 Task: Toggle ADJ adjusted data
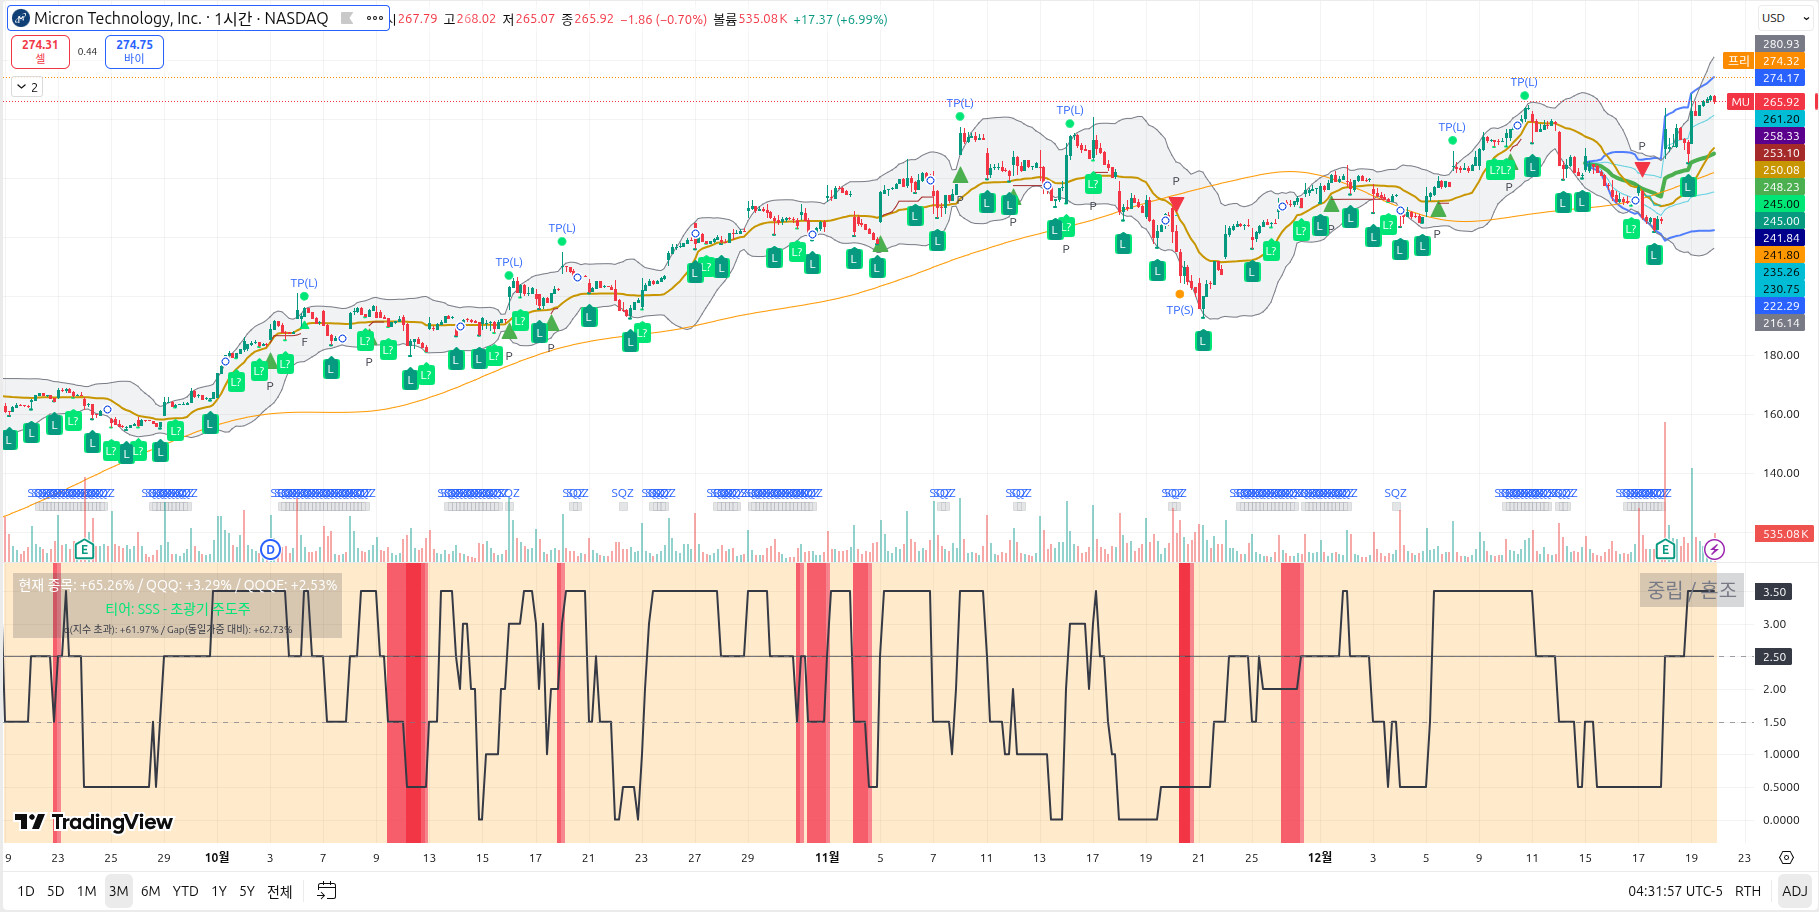(x=1795, y=890)
